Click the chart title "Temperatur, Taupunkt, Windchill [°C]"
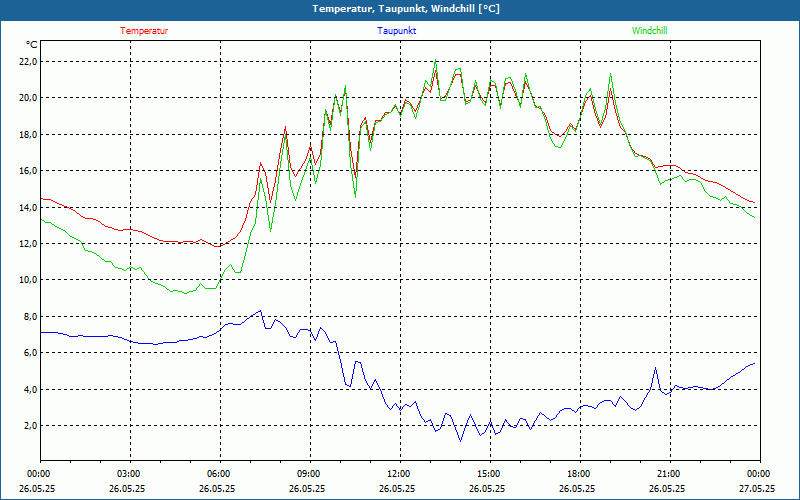The image size is (800, 500). [x=406, y=9]
